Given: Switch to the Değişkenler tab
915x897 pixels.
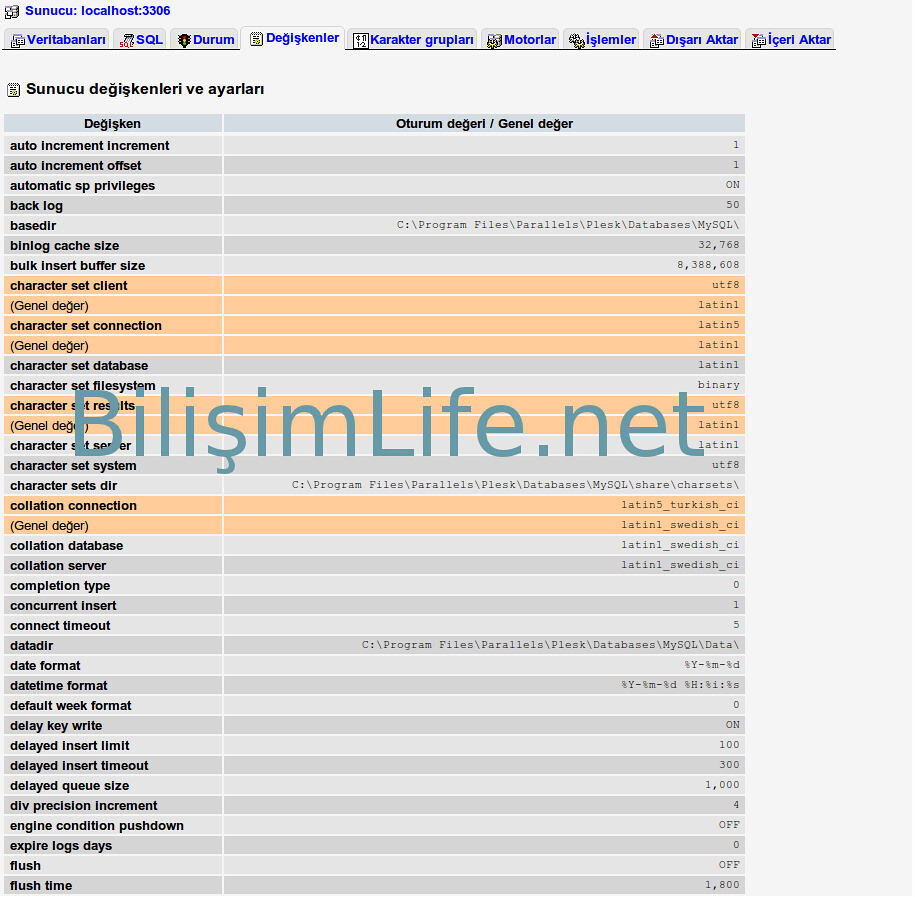Looking at the screenshot, I should click(x=302, y=38).
